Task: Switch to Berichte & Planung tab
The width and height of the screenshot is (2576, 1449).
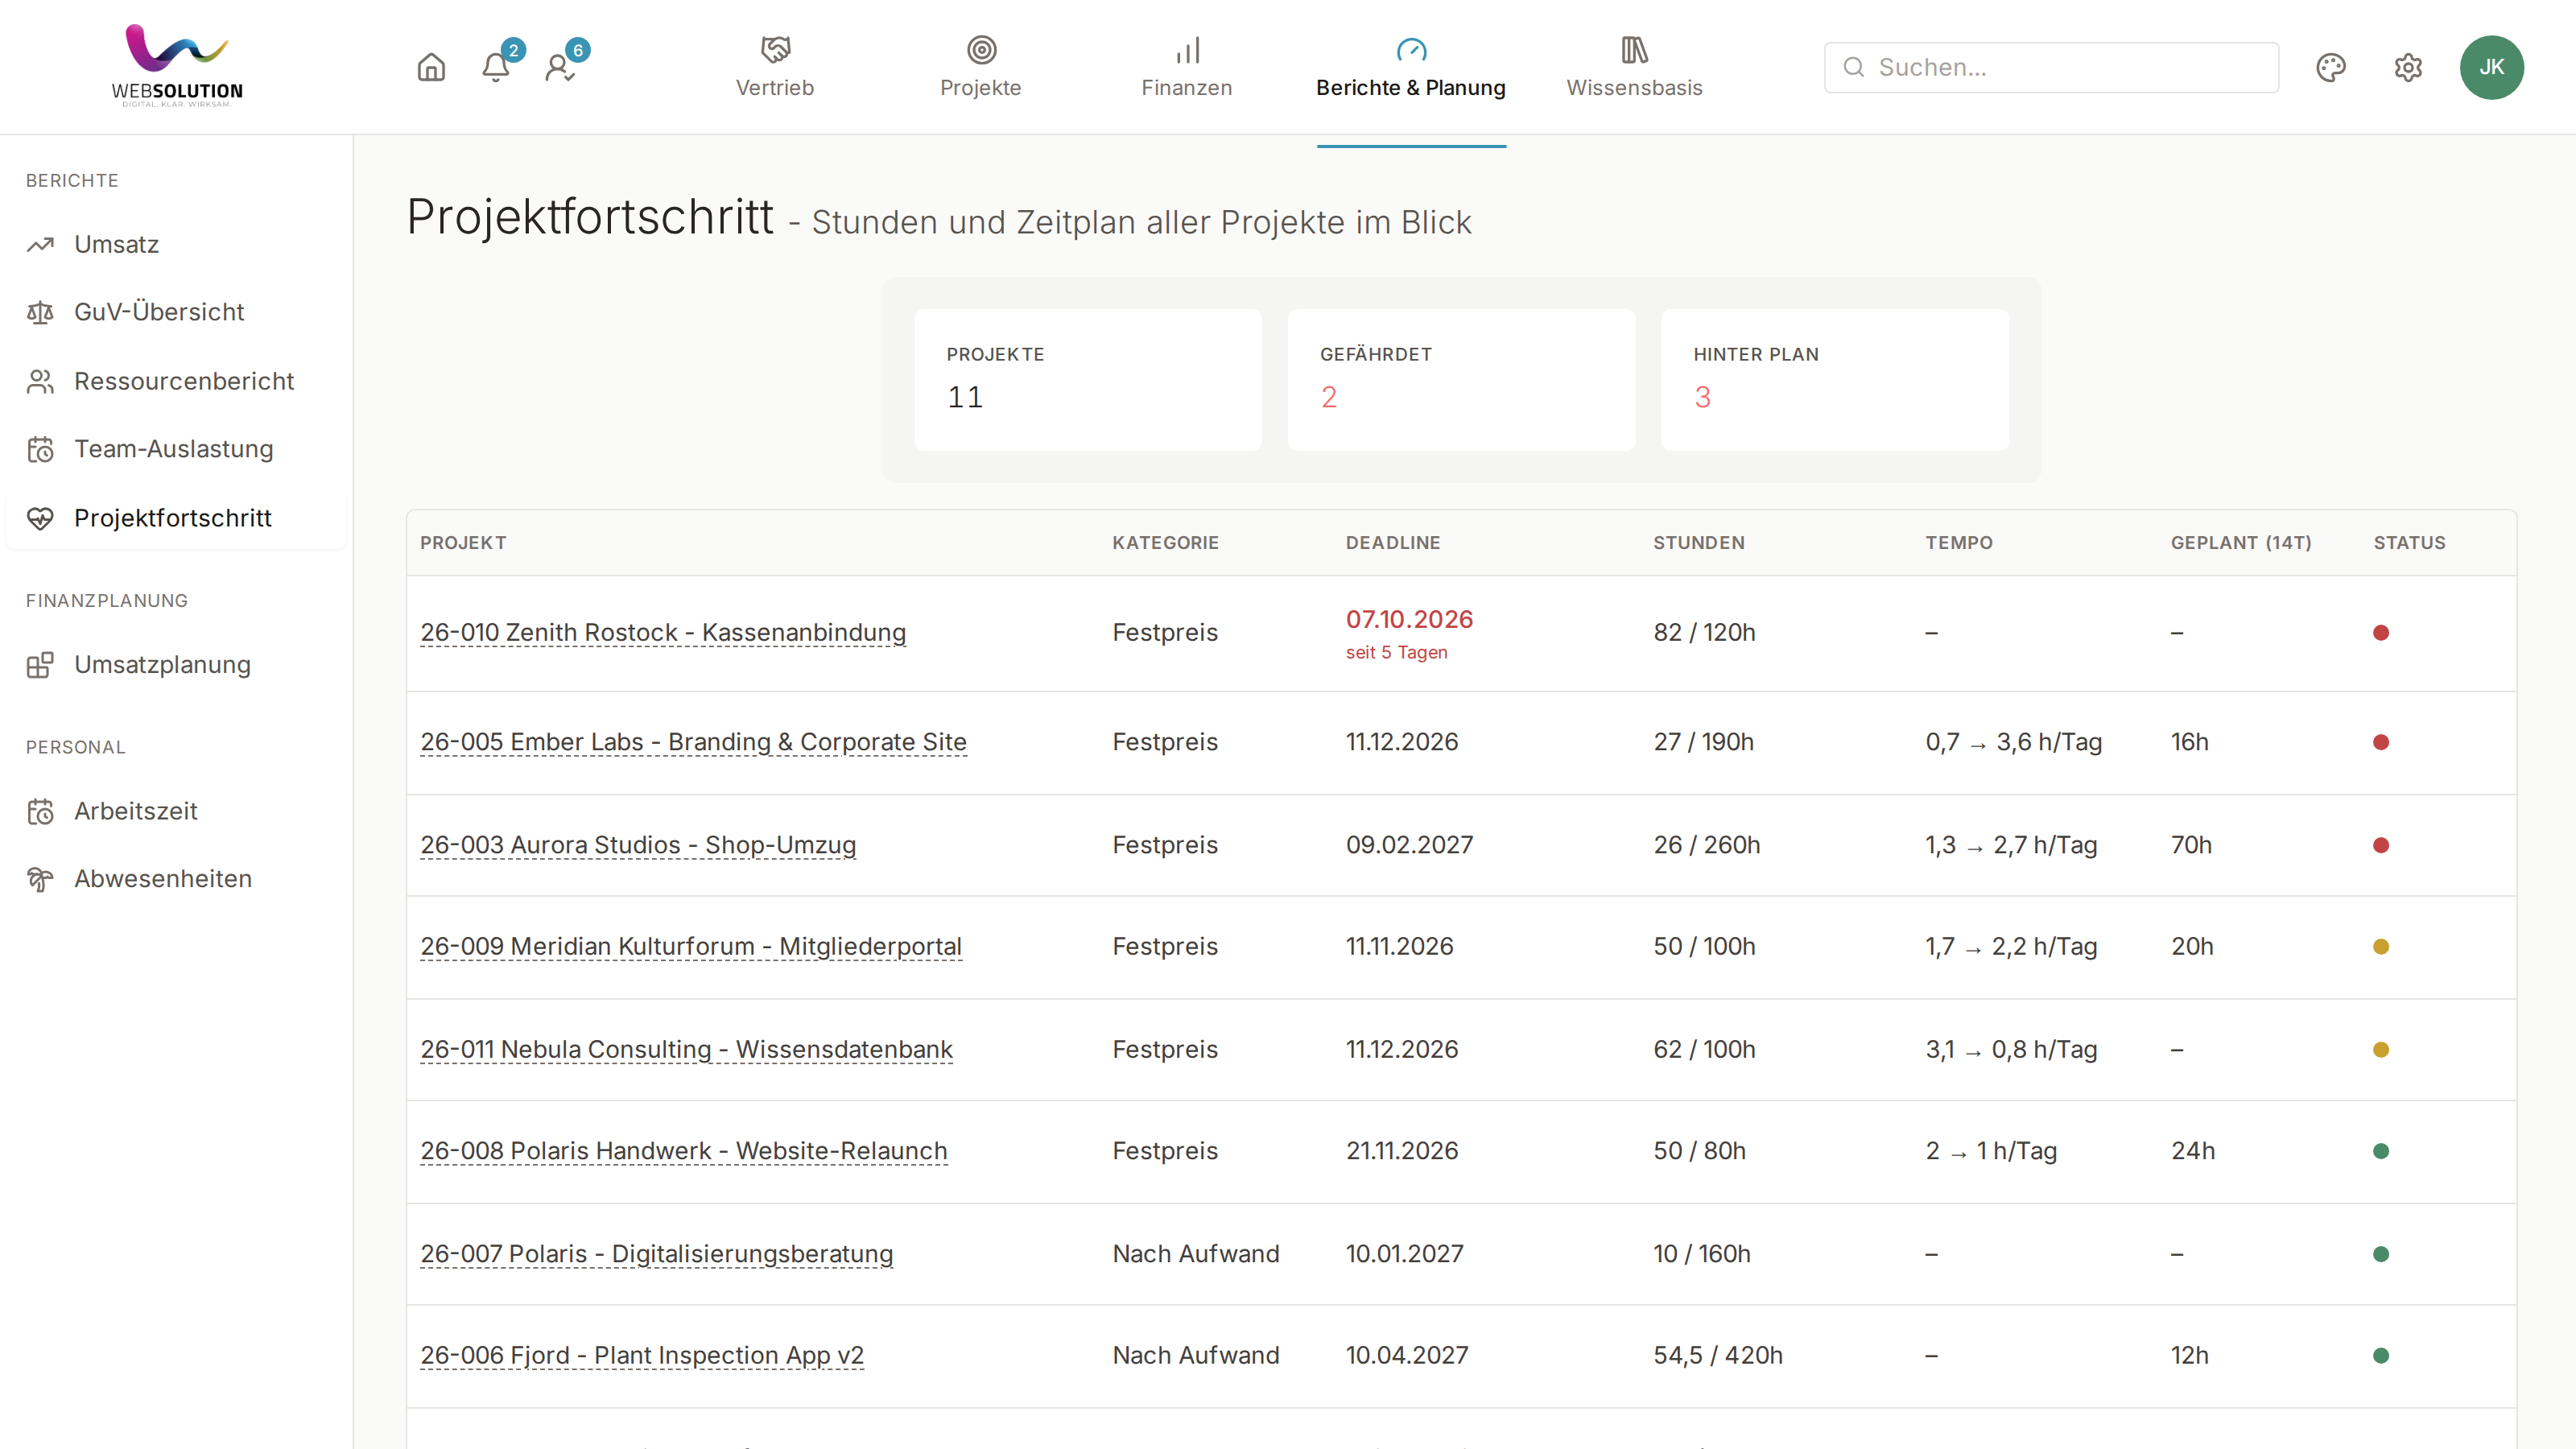Action: click(x=1411, y=69)
